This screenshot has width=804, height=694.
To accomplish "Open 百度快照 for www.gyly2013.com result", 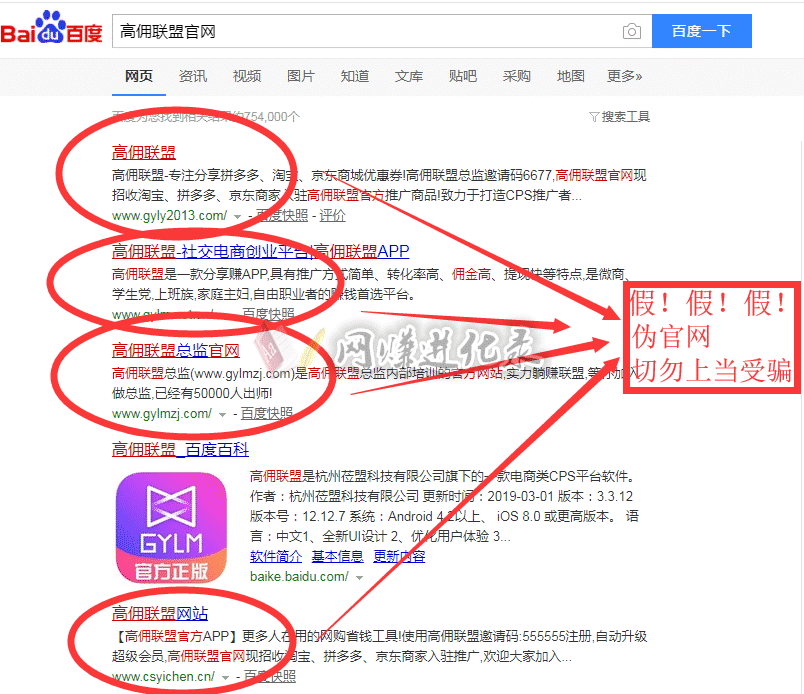I will coord(282,215).
